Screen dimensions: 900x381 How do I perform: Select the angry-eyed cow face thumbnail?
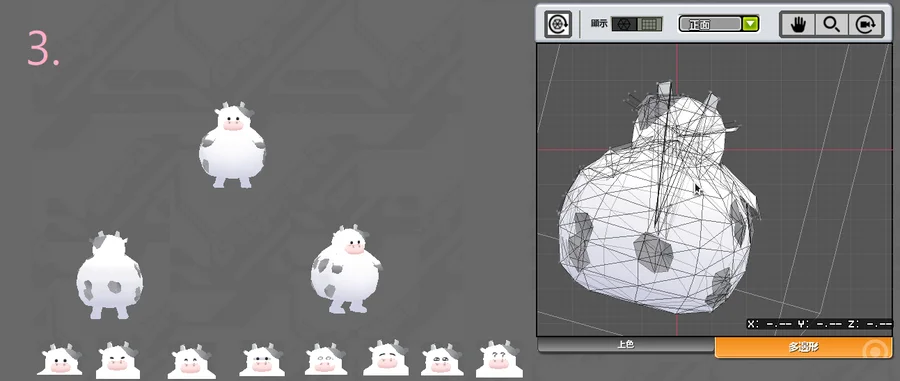click(117, 360)
